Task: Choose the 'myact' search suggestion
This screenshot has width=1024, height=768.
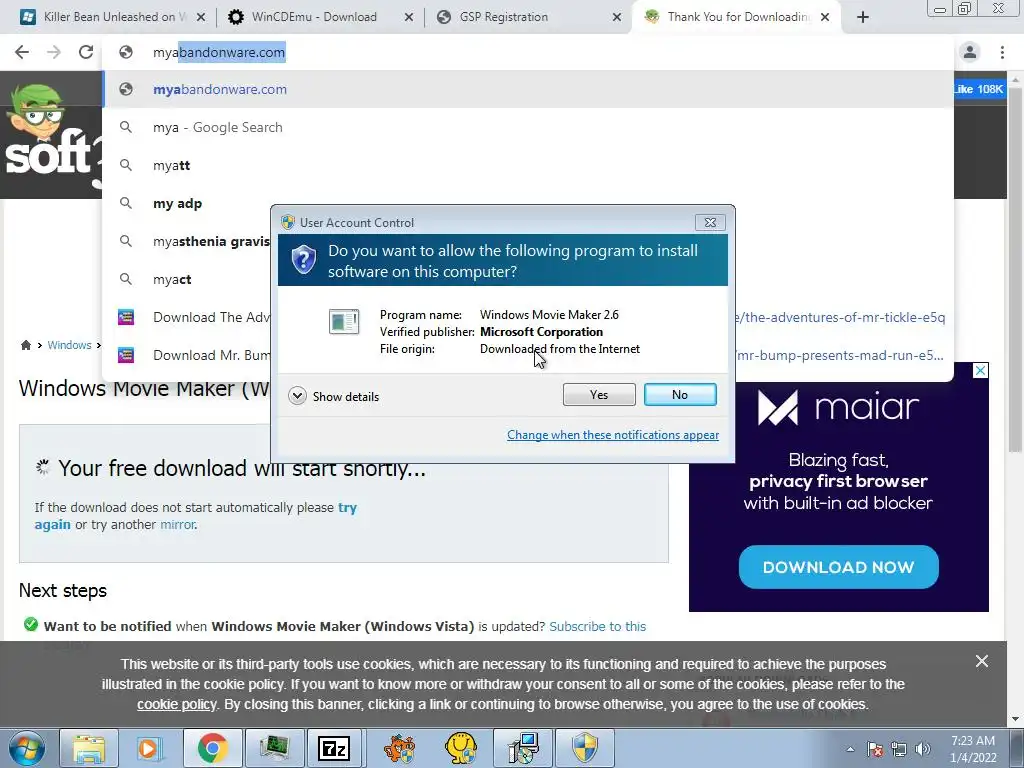Action: coord(186,279)
